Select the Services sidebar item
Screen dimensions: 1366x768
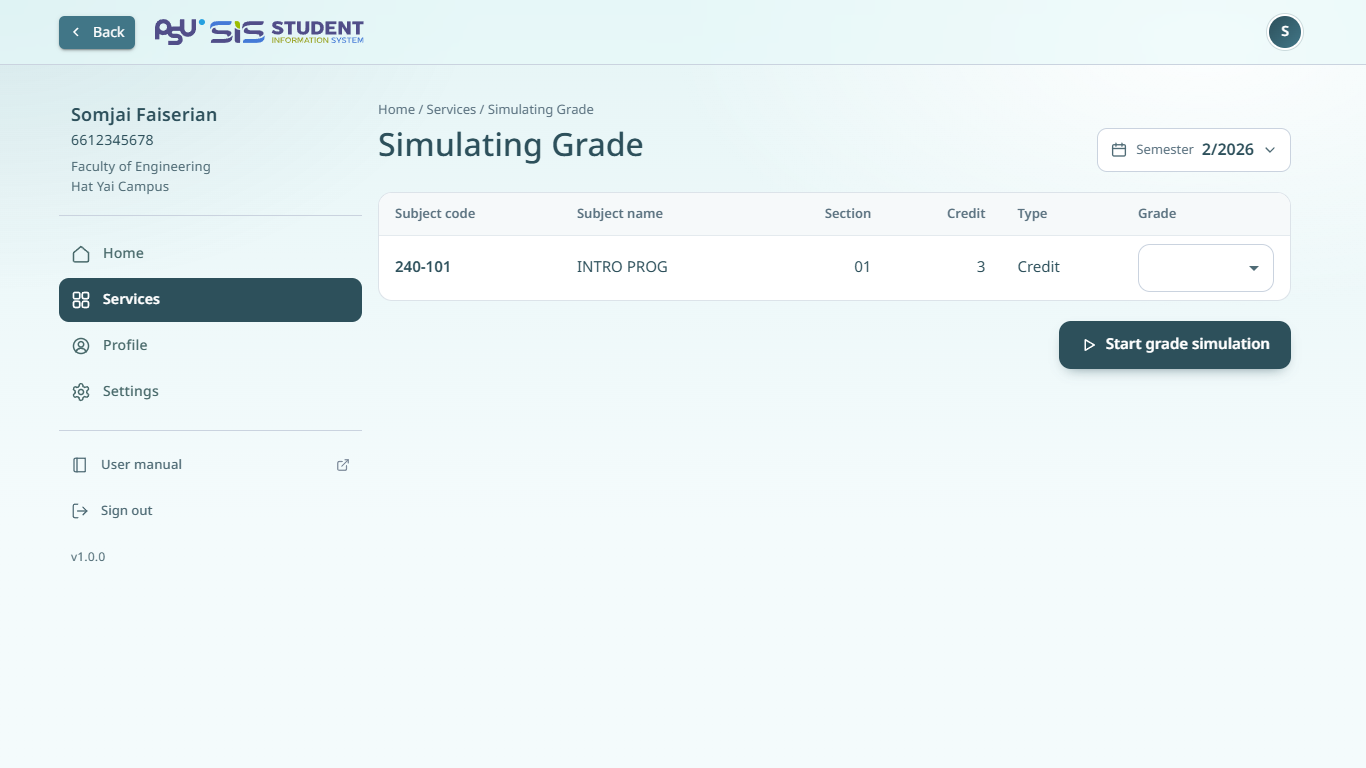[x=210, y=300]
